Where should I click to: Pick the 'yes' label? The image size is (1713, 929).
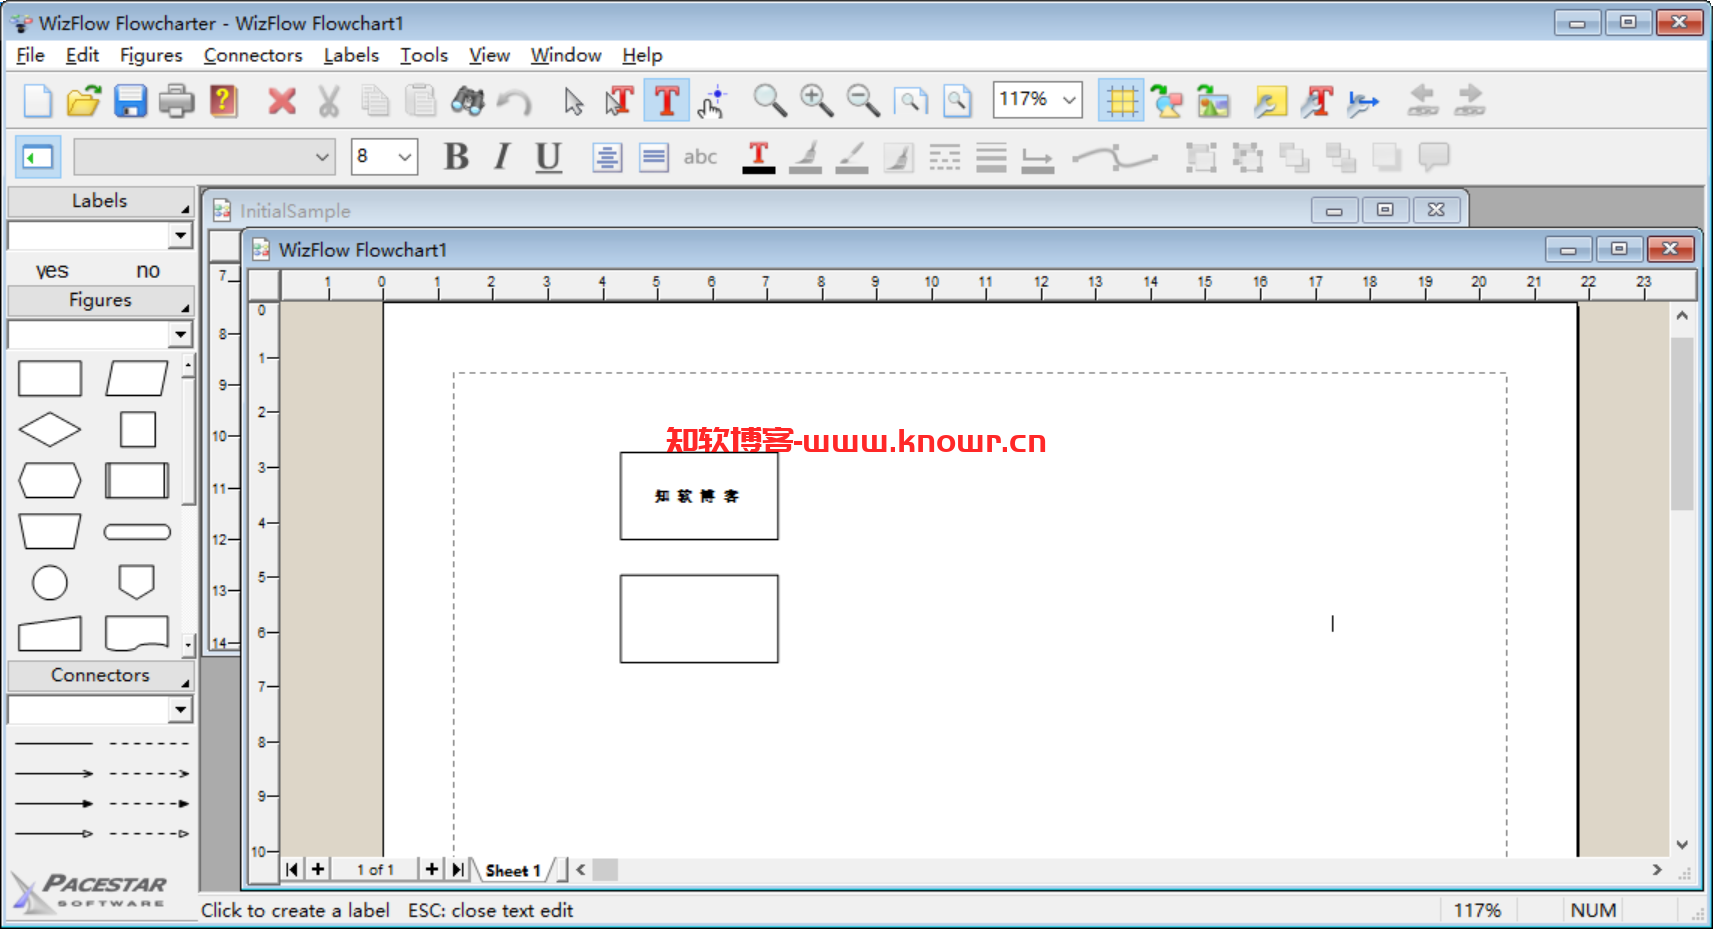pyautogui.click(x=52, y=270)
